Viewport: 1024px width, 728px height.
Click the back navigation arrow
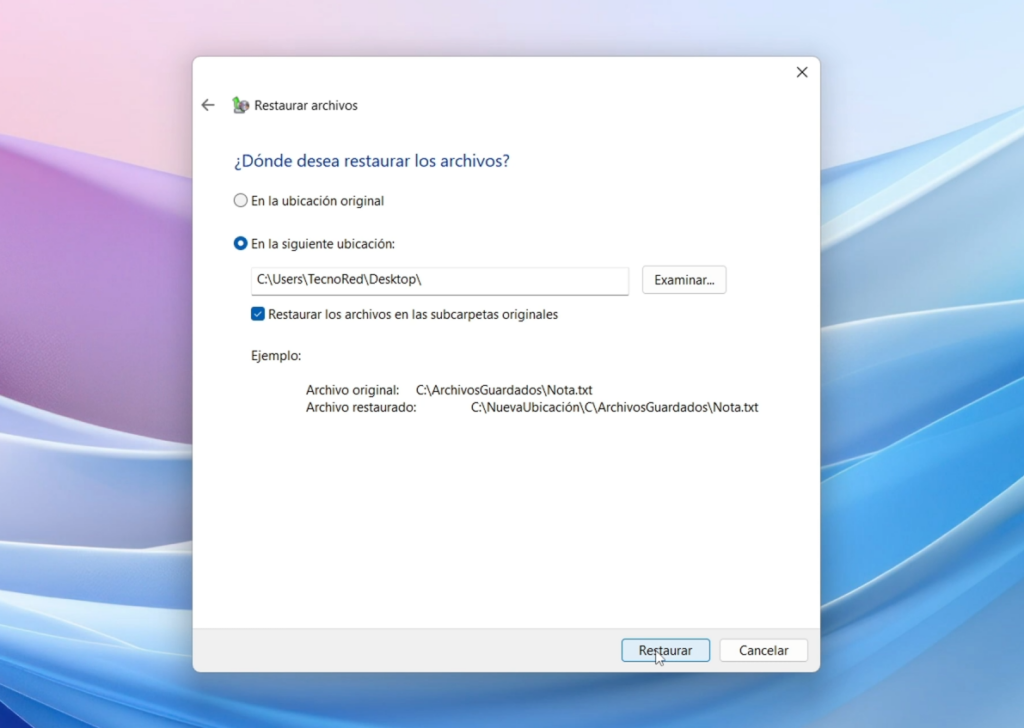[x=208, y=104]
